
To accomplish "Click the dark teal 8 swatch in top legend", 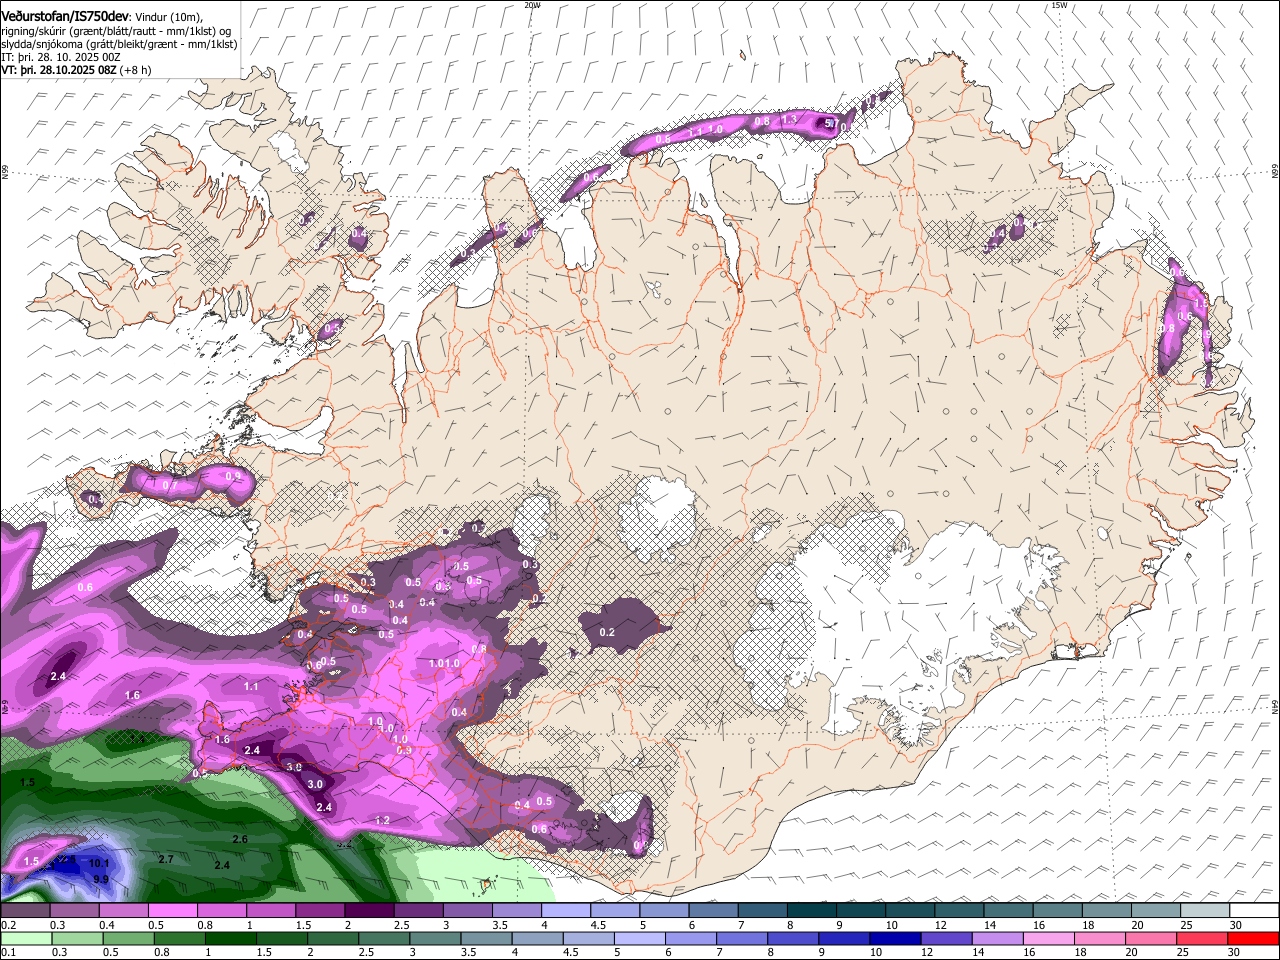I will point(811,911).
